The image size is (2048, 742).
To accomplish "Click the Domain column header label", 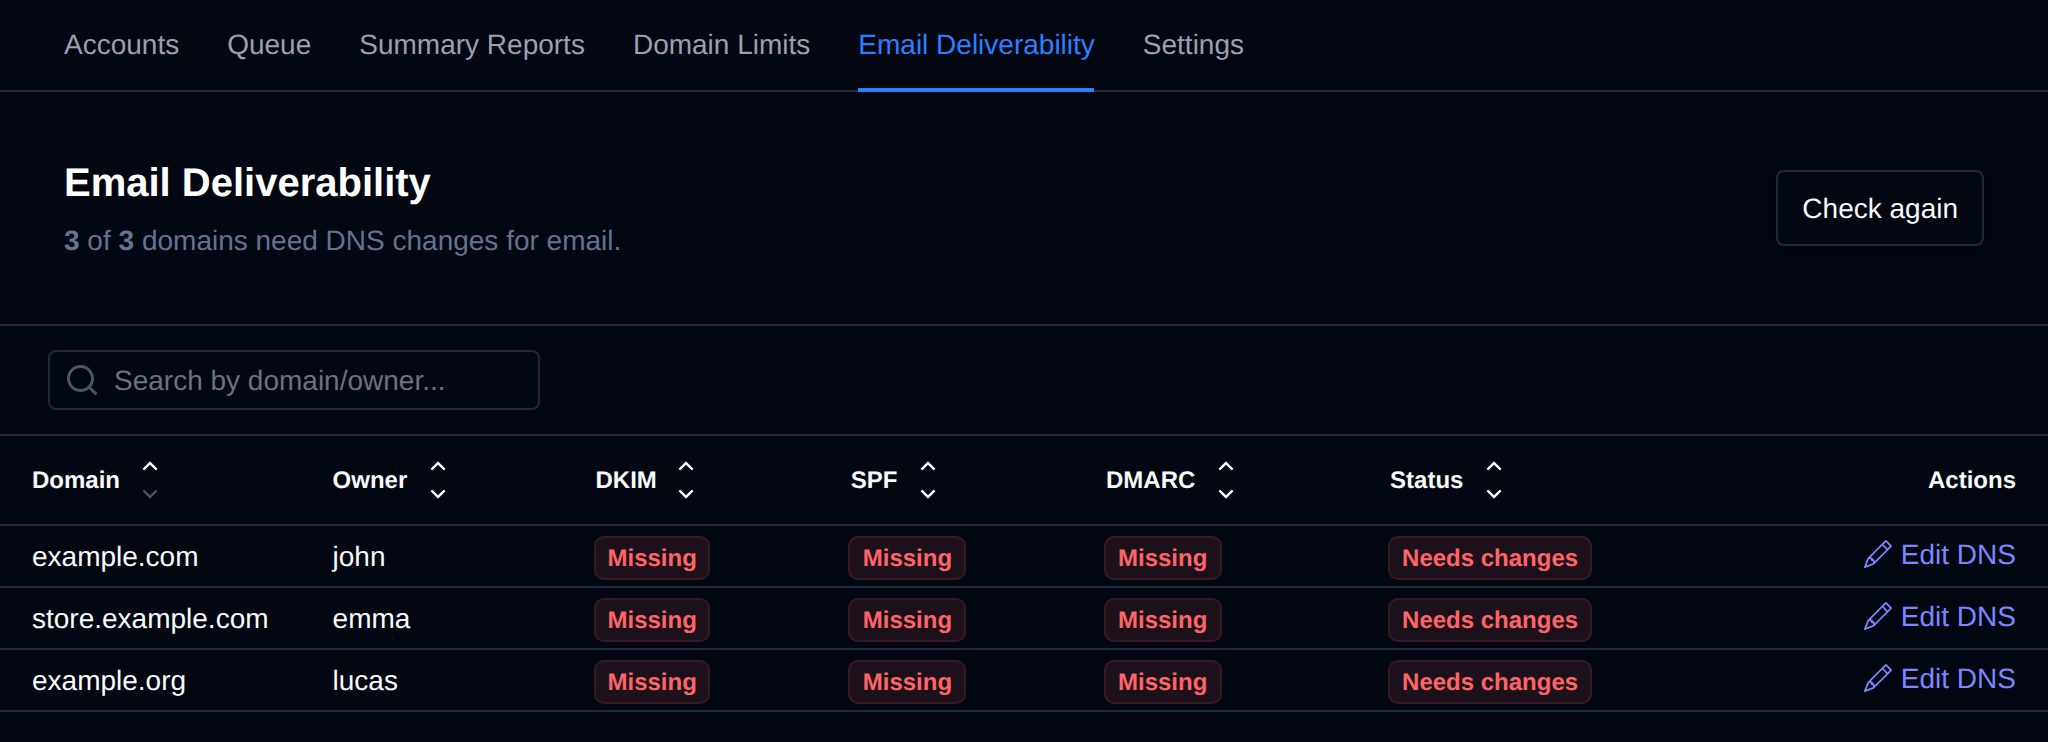I will point(76,480).
